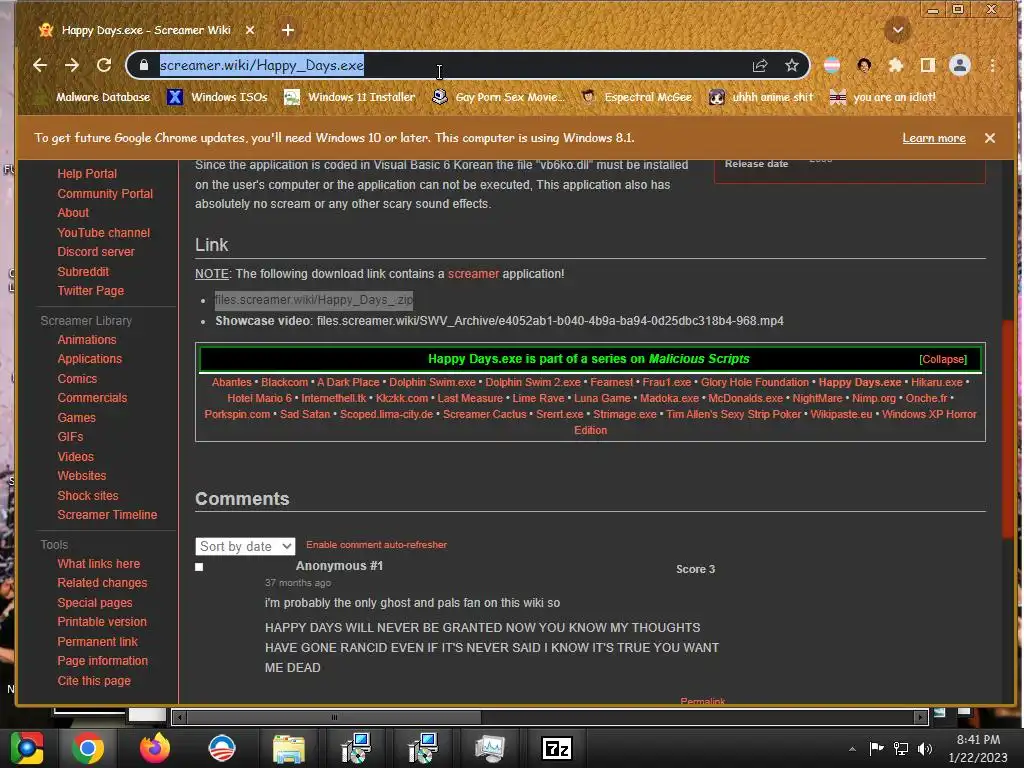Open Google Chrome from the taskbar

tap(88, 748)
